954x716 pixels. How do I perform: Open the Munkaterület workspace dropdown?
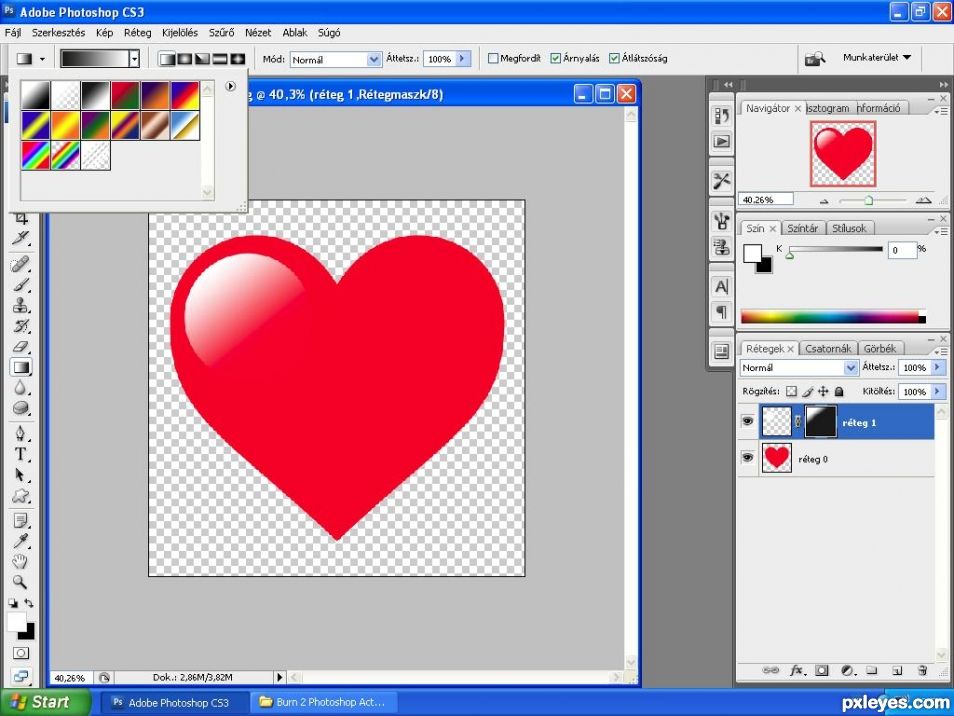pyautogui.click(x=877, y=57)
